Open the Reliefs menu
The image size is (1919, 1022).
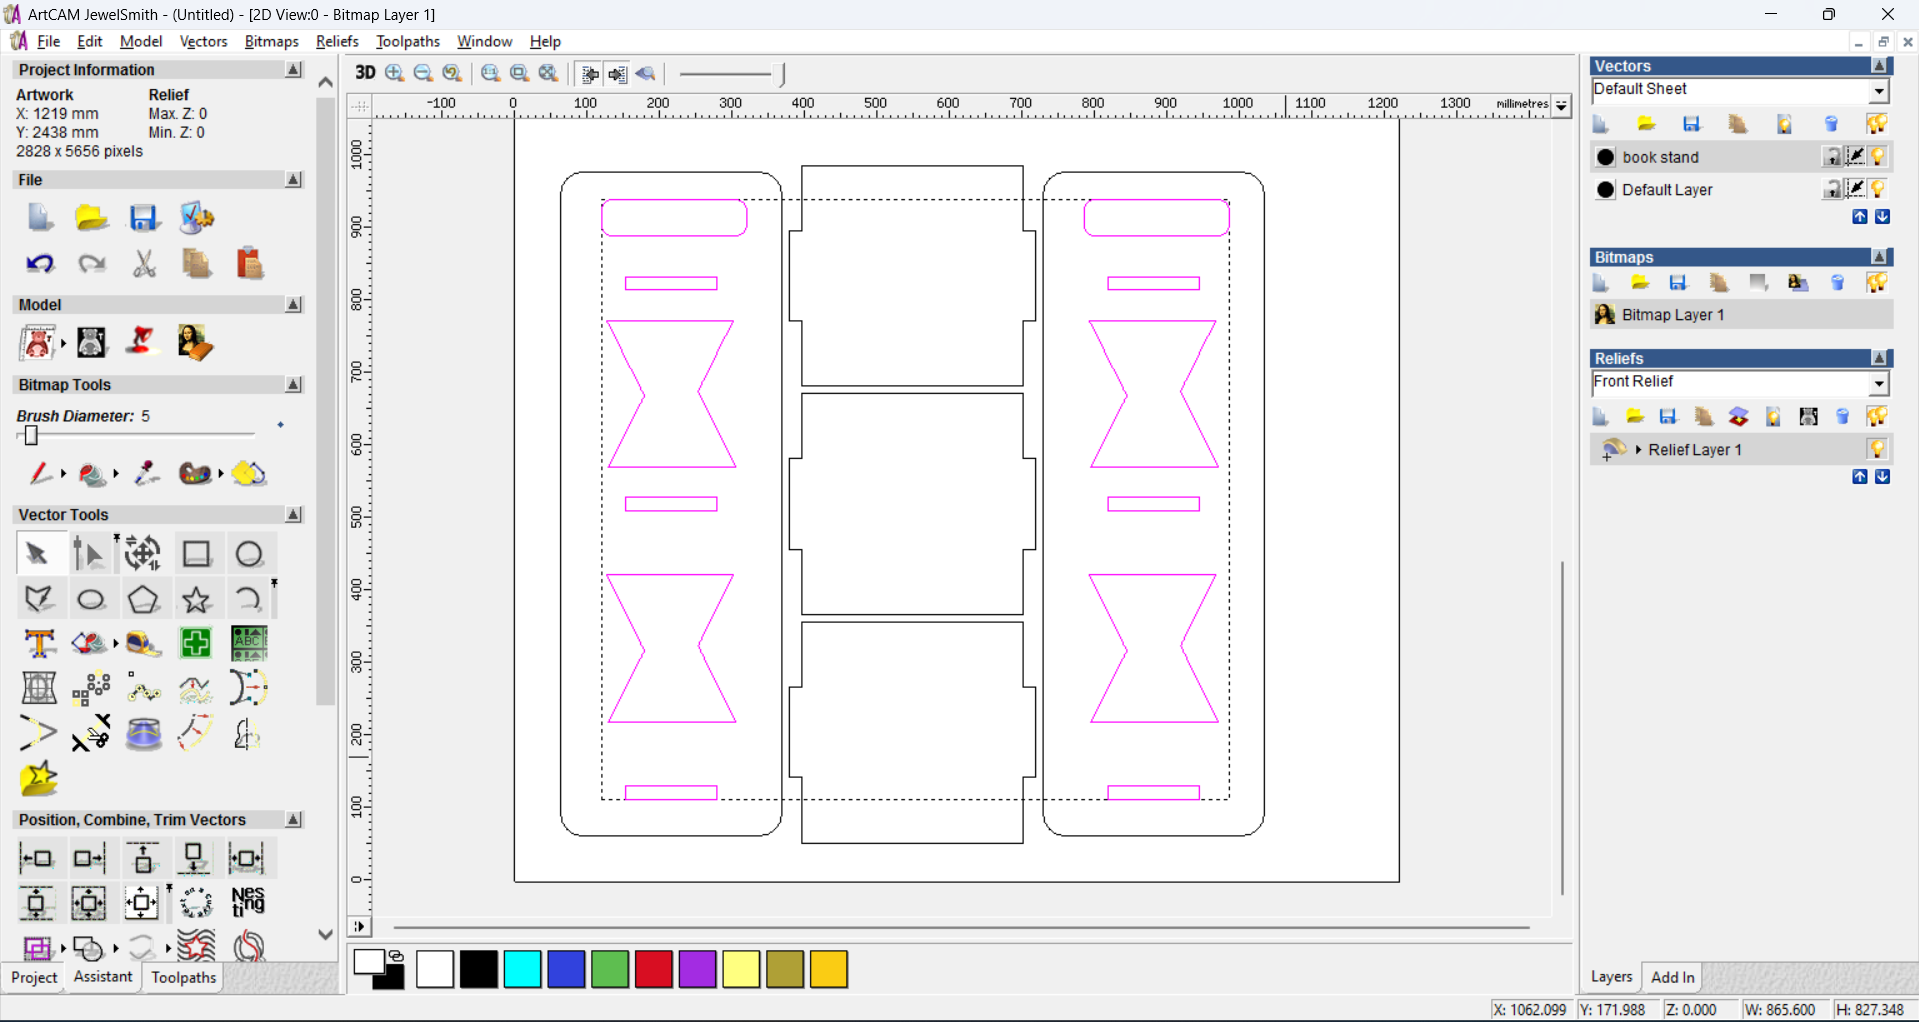pos(337,41)
